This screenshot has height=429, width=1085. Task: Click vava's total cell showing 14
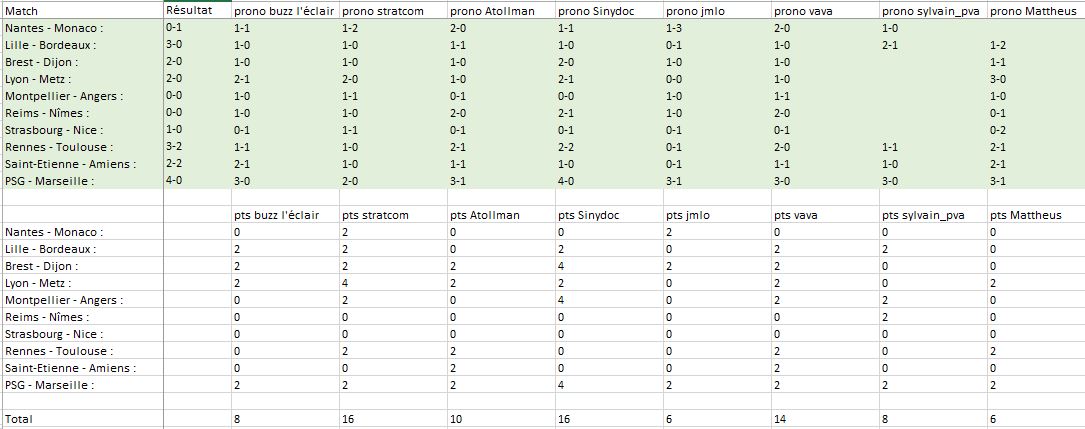tap(824, 417)
